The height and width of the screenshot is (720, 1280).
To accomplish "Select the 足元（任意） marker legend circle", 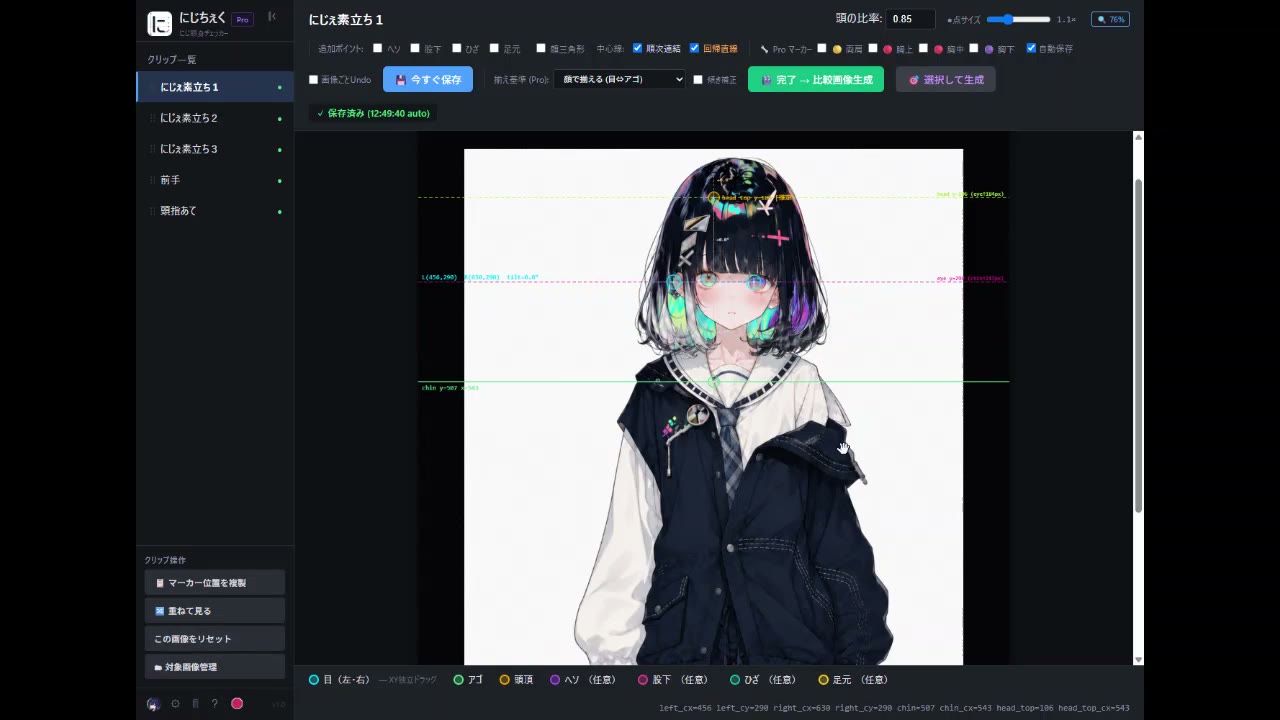I will pos(823,680).
